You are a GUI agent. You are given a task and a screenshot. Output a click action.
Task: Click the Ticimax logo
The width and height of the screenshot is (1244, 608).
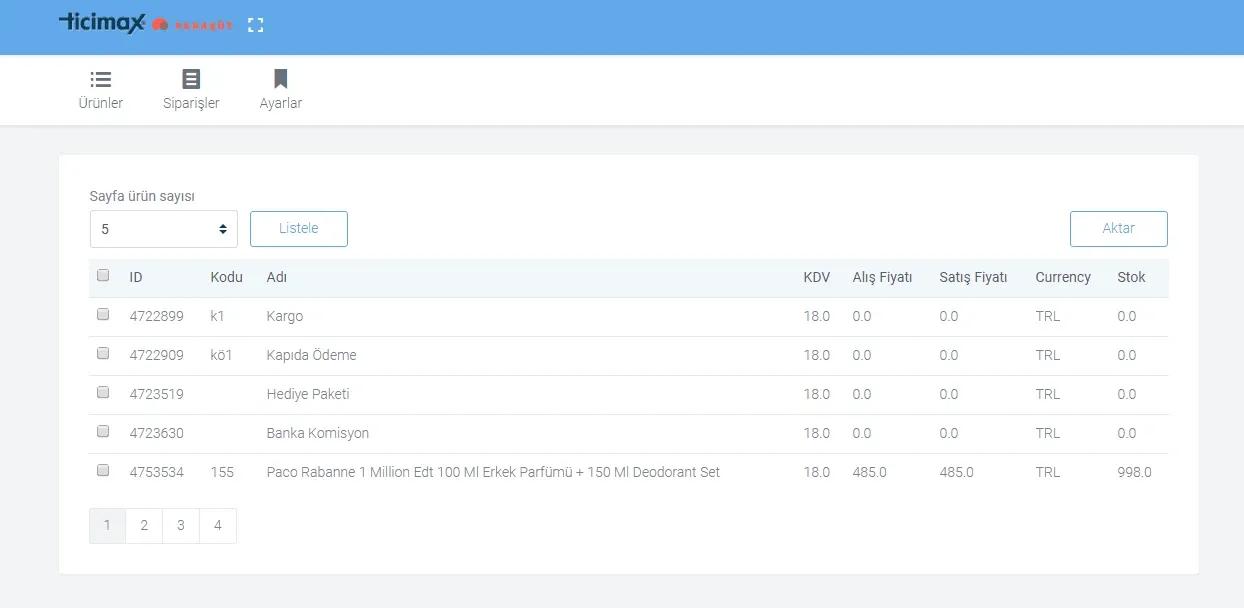click(x=102, y=23)
